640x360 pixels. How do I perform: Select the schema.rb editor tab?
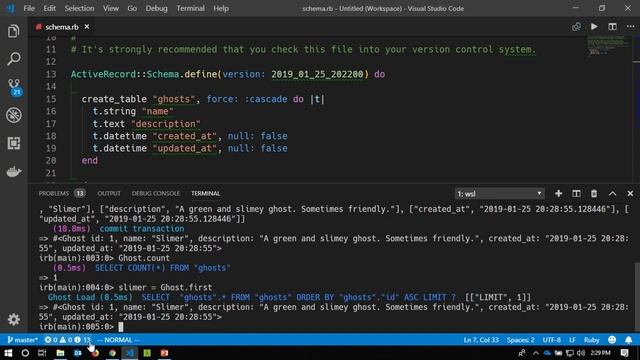tap(62, 27)
